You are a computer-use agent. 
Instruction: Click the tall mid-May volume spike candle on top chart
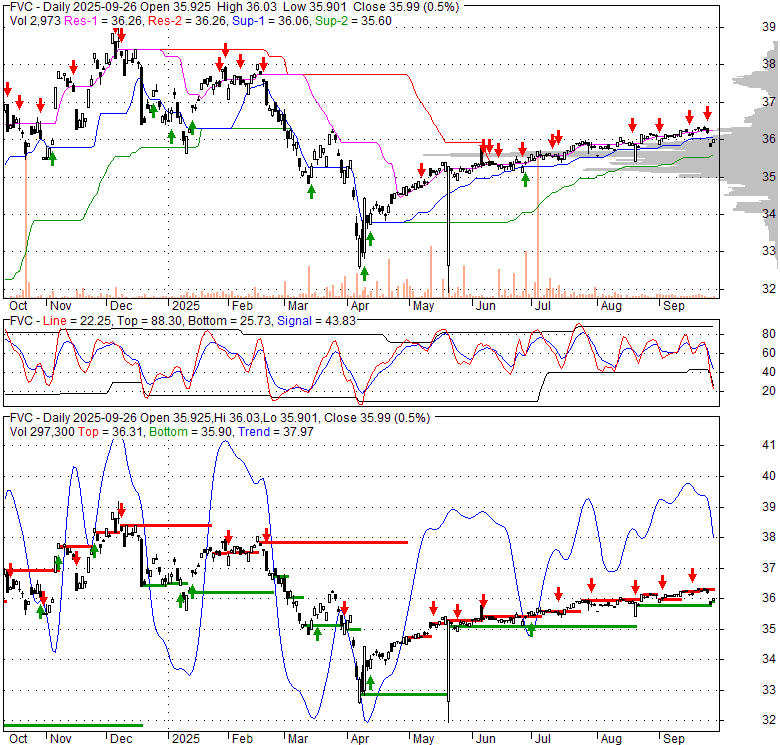click(x=448, y=226)
